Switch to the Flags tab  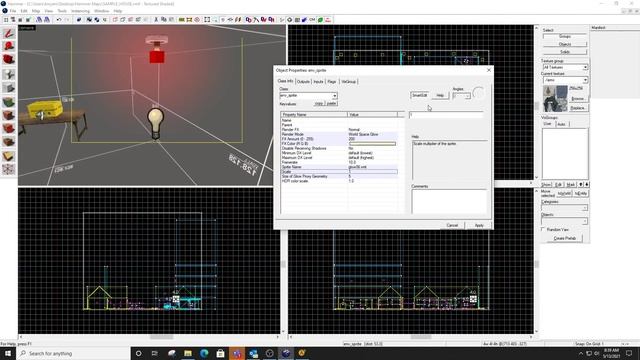[332, 82]
